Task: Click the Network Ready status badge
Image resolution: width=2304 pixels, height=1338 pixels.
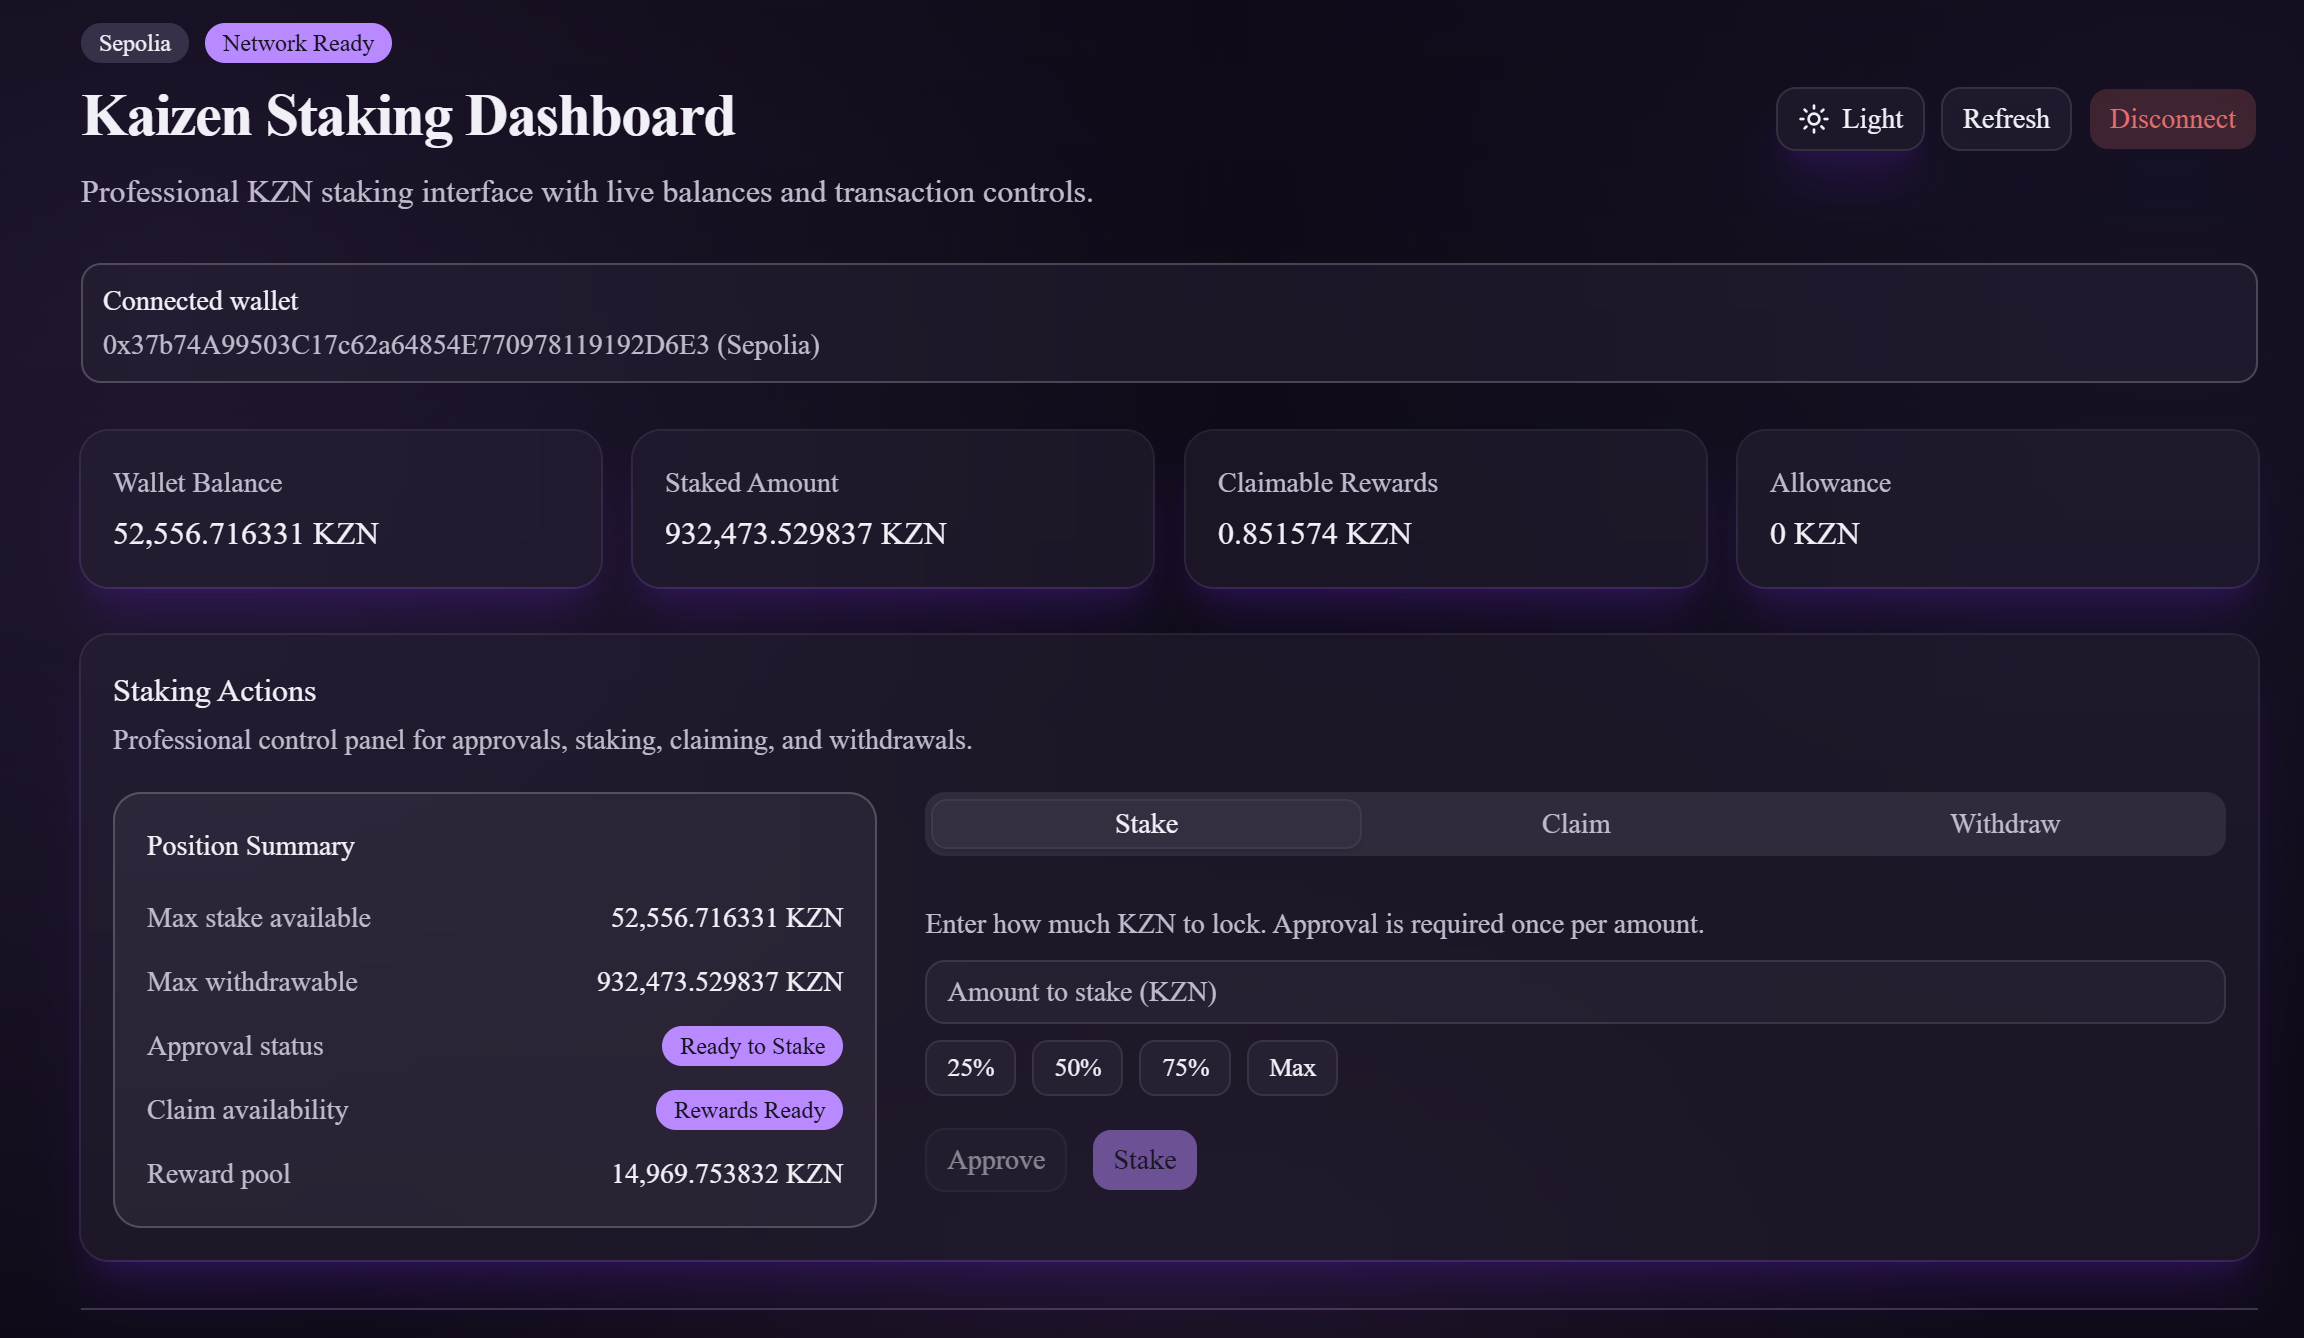Action: click(297, 42)
